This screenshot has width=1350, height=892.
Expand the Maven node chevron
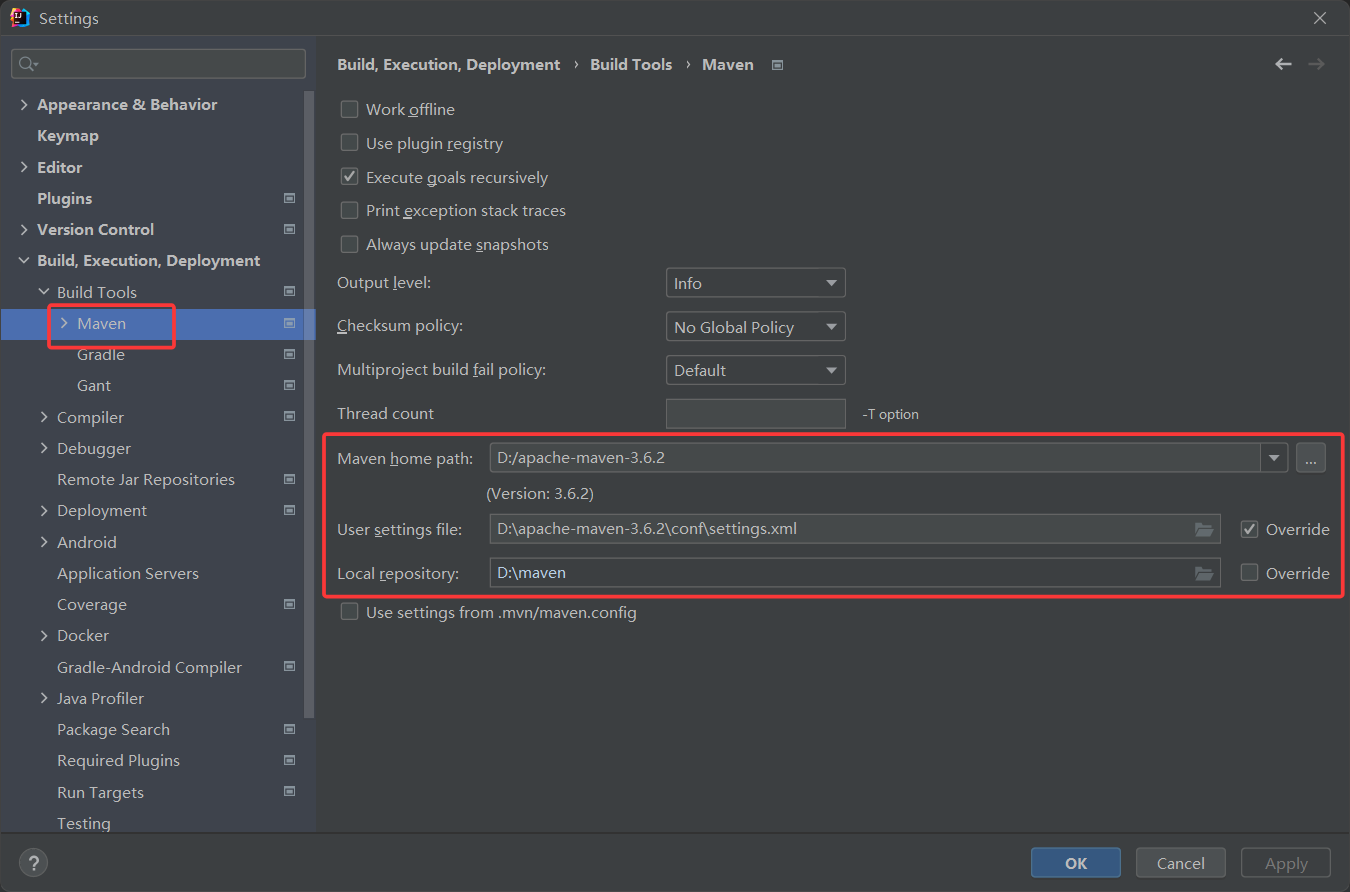point(64,323)
